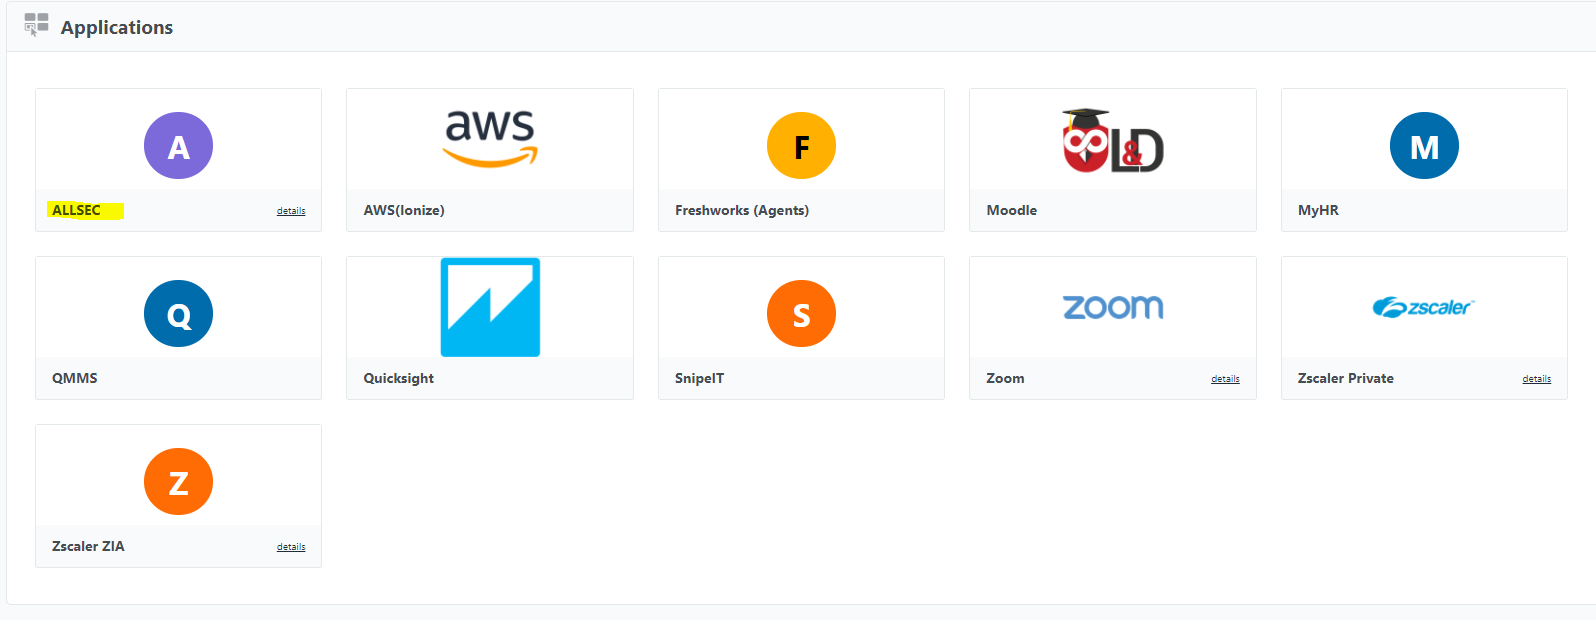Click the QMMS label
The height and width of the screenshot is (620, 1596).
(x=75, y=378)
